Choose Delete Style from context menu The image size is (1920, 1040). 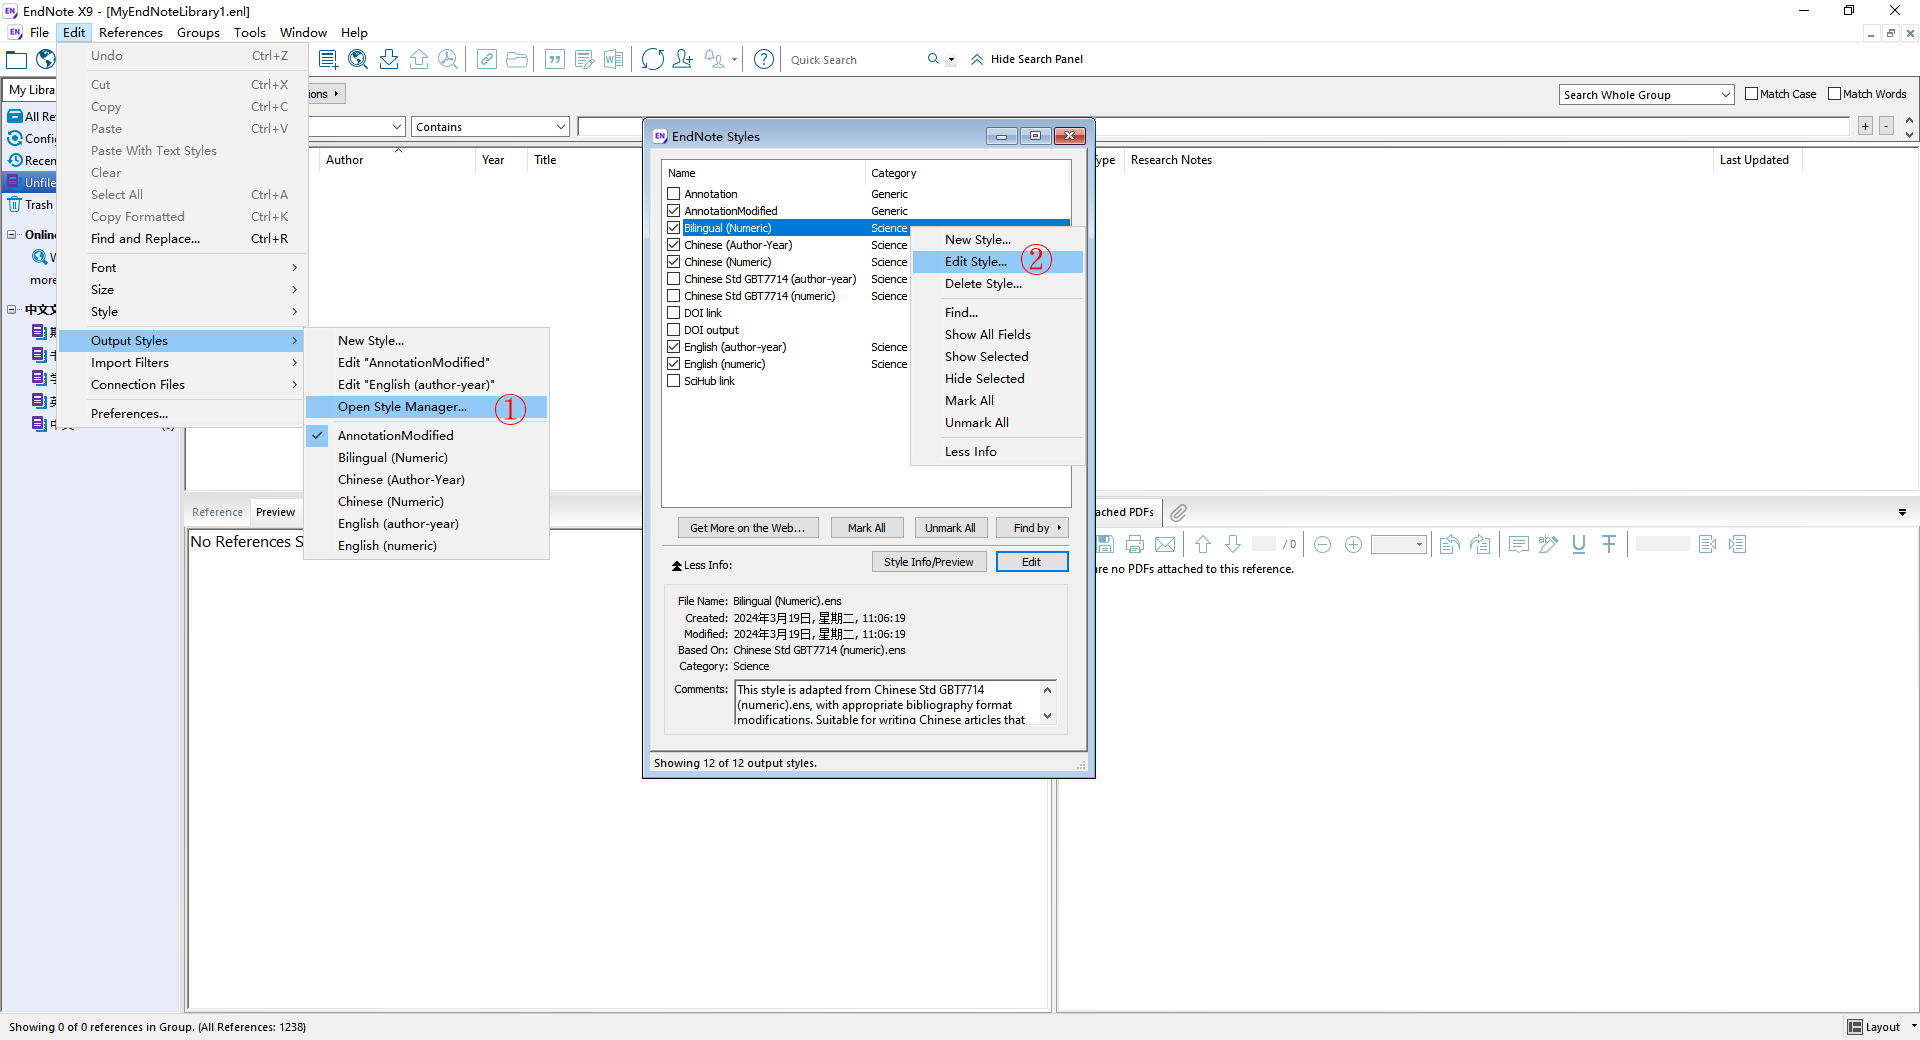pos(997,284)
